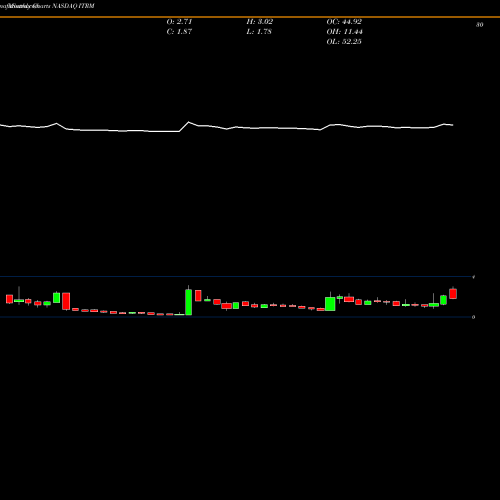The width and height of the screenshot is (500, 500).
Task: Click the 'OH: 11.44' reading
Action: pos(345,32)
